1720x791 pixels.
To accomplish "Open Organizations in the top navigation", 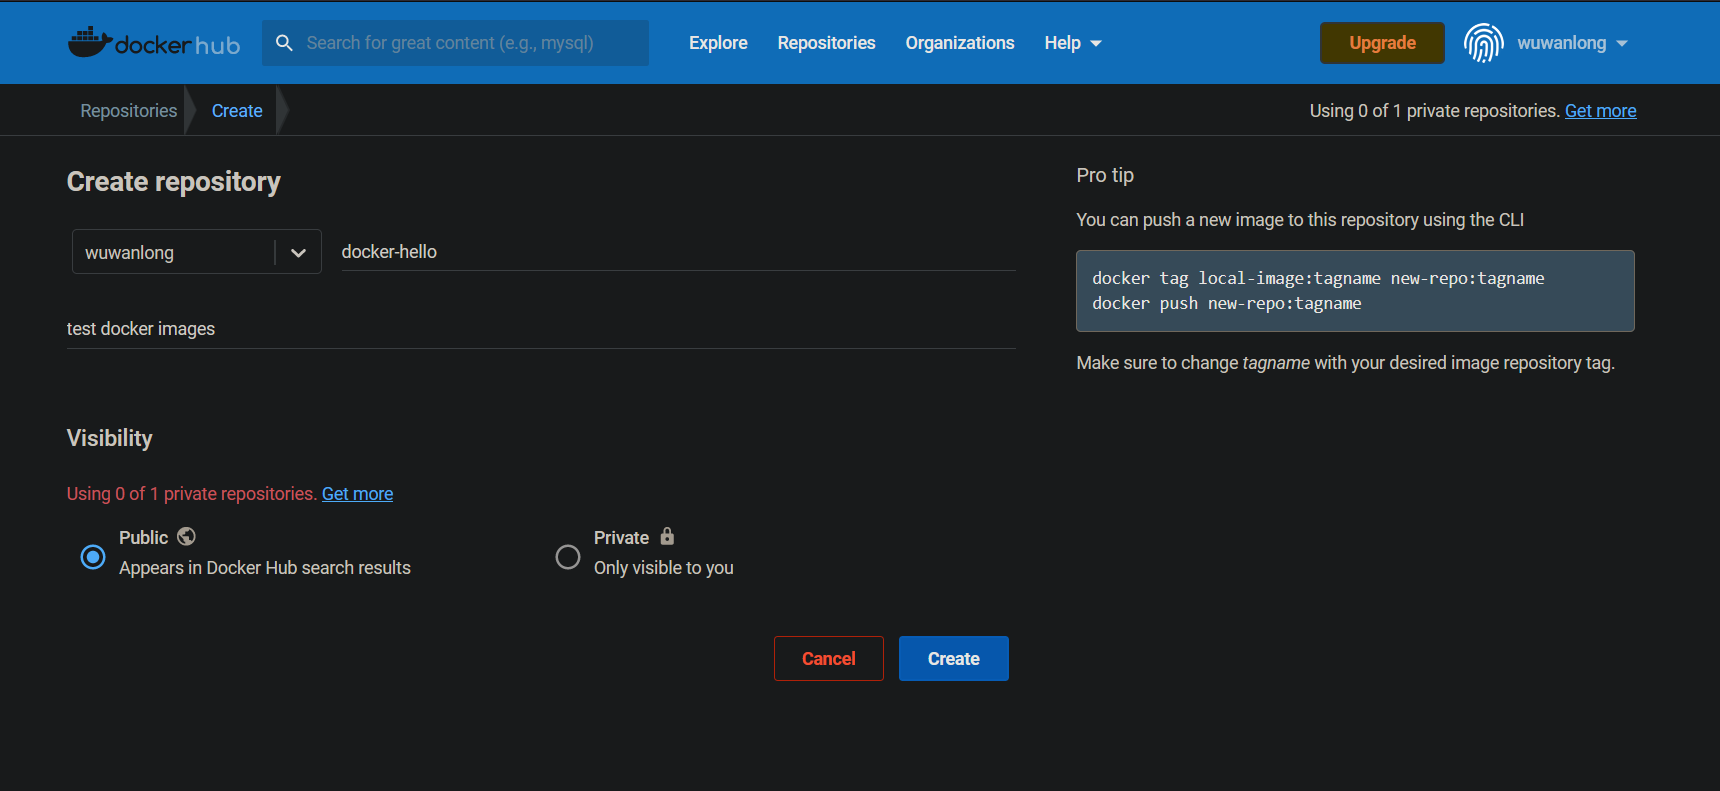I will point(960,43).
